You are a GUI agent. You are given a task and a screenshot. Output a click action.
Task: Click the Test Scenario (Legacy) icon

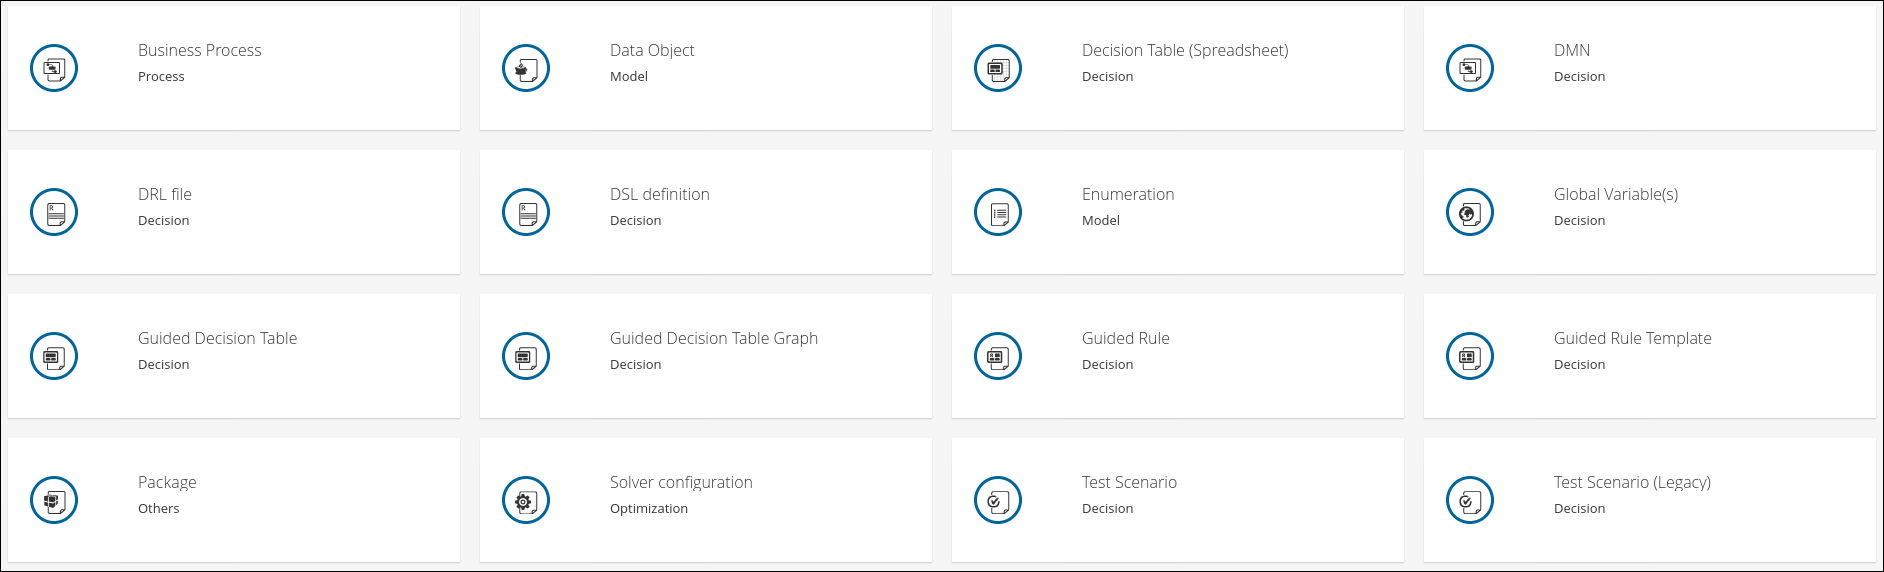1470,500
